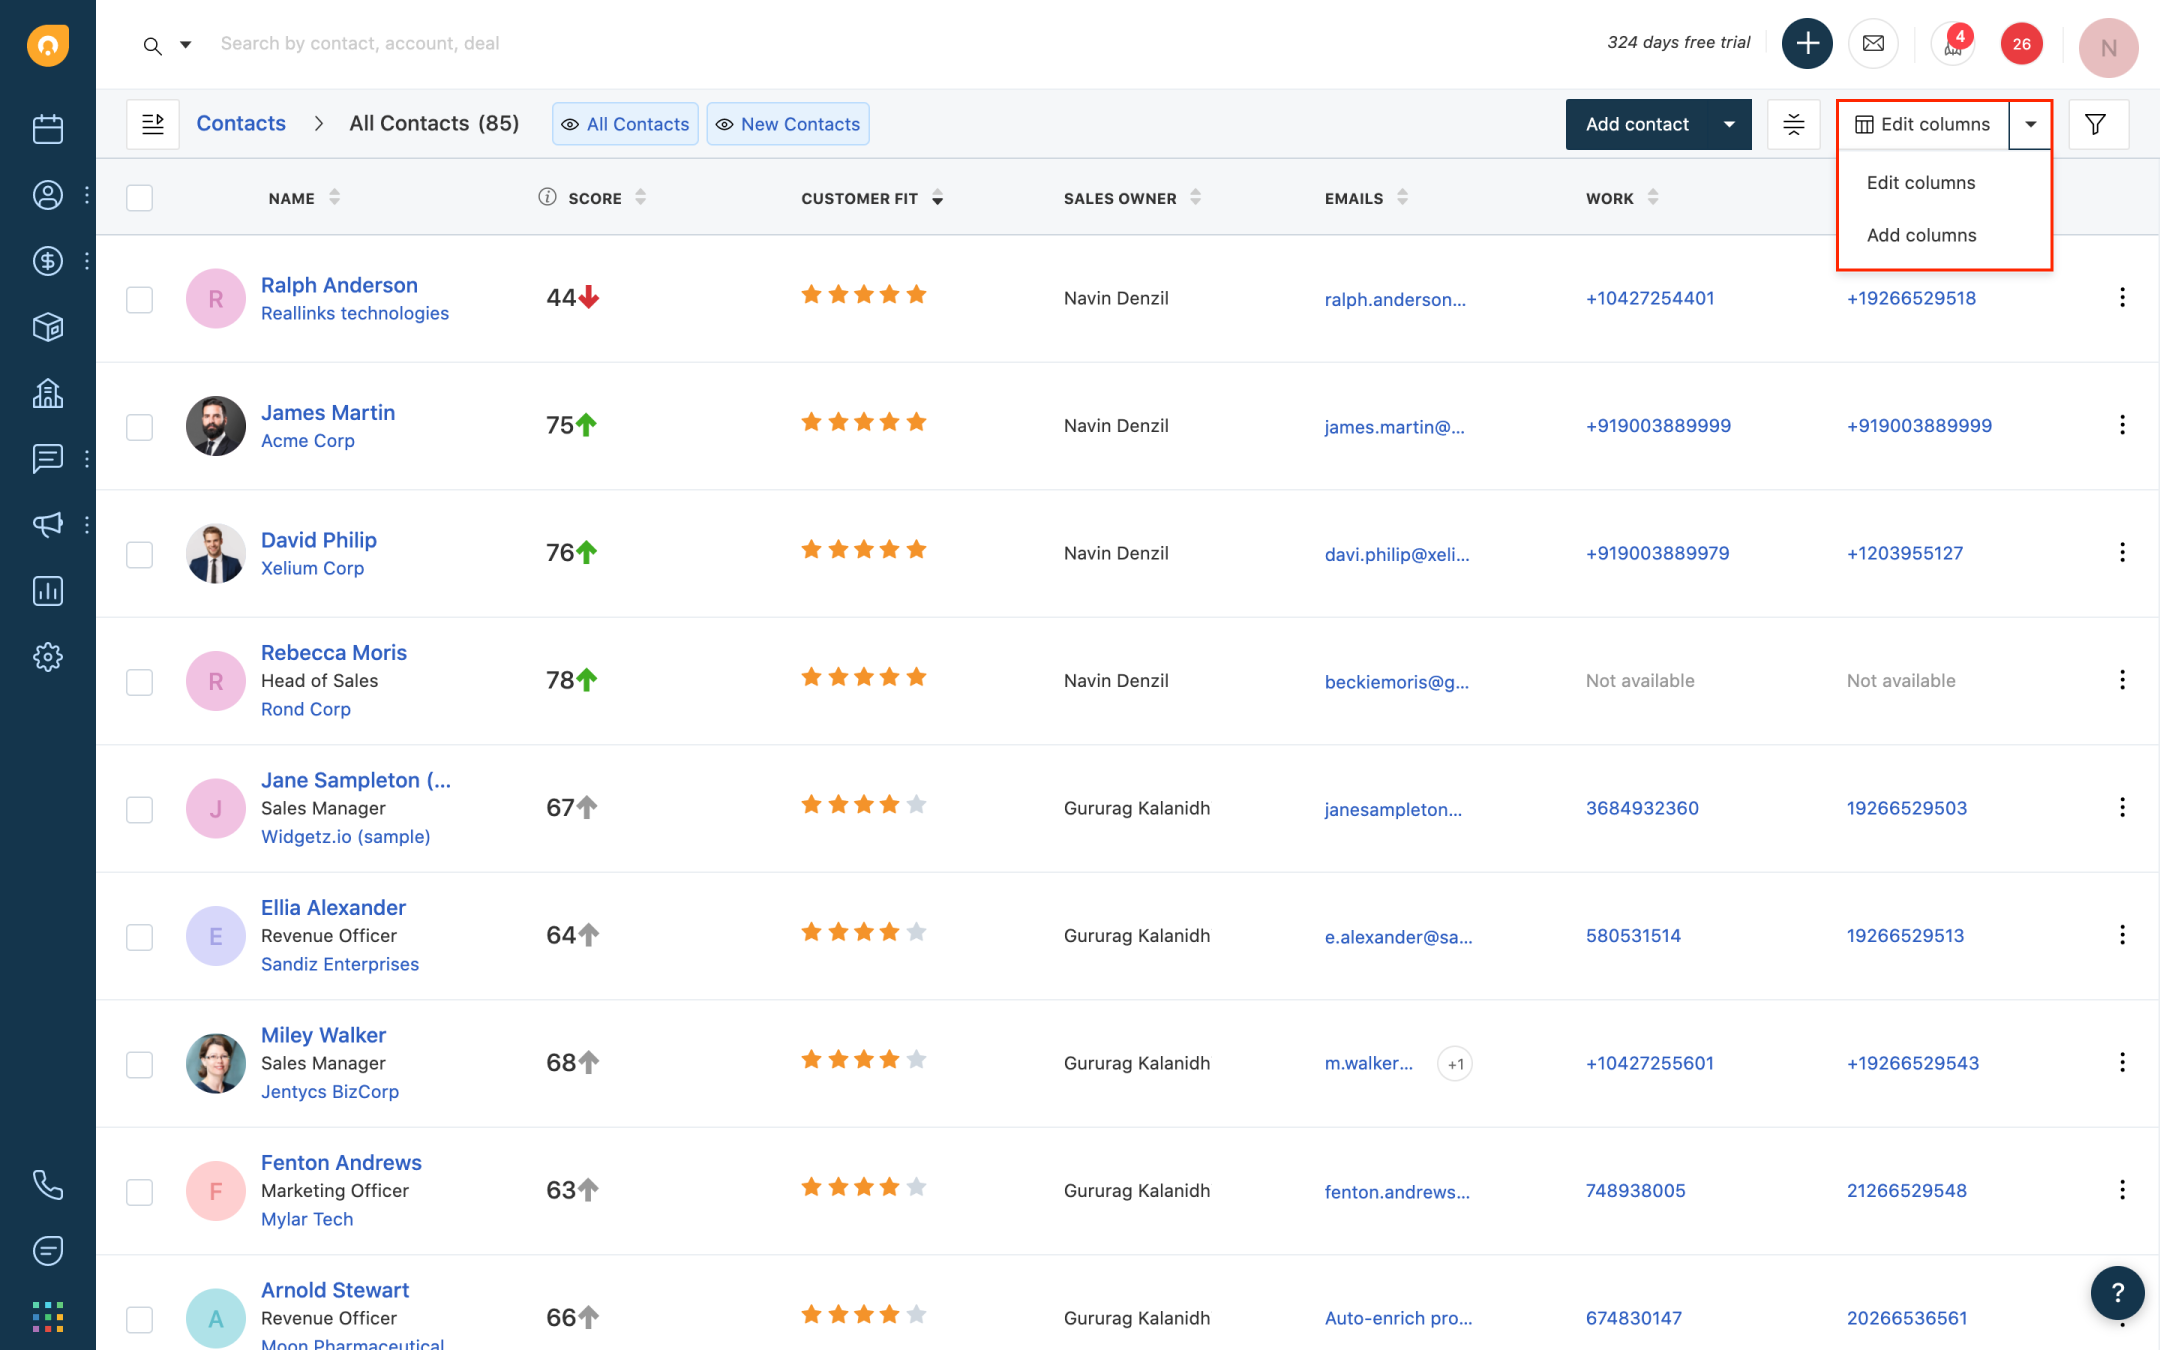Click the contacts icon in sidebar
The height and width of the screenshot is (1351, 2161).
(x=45, y=195)
